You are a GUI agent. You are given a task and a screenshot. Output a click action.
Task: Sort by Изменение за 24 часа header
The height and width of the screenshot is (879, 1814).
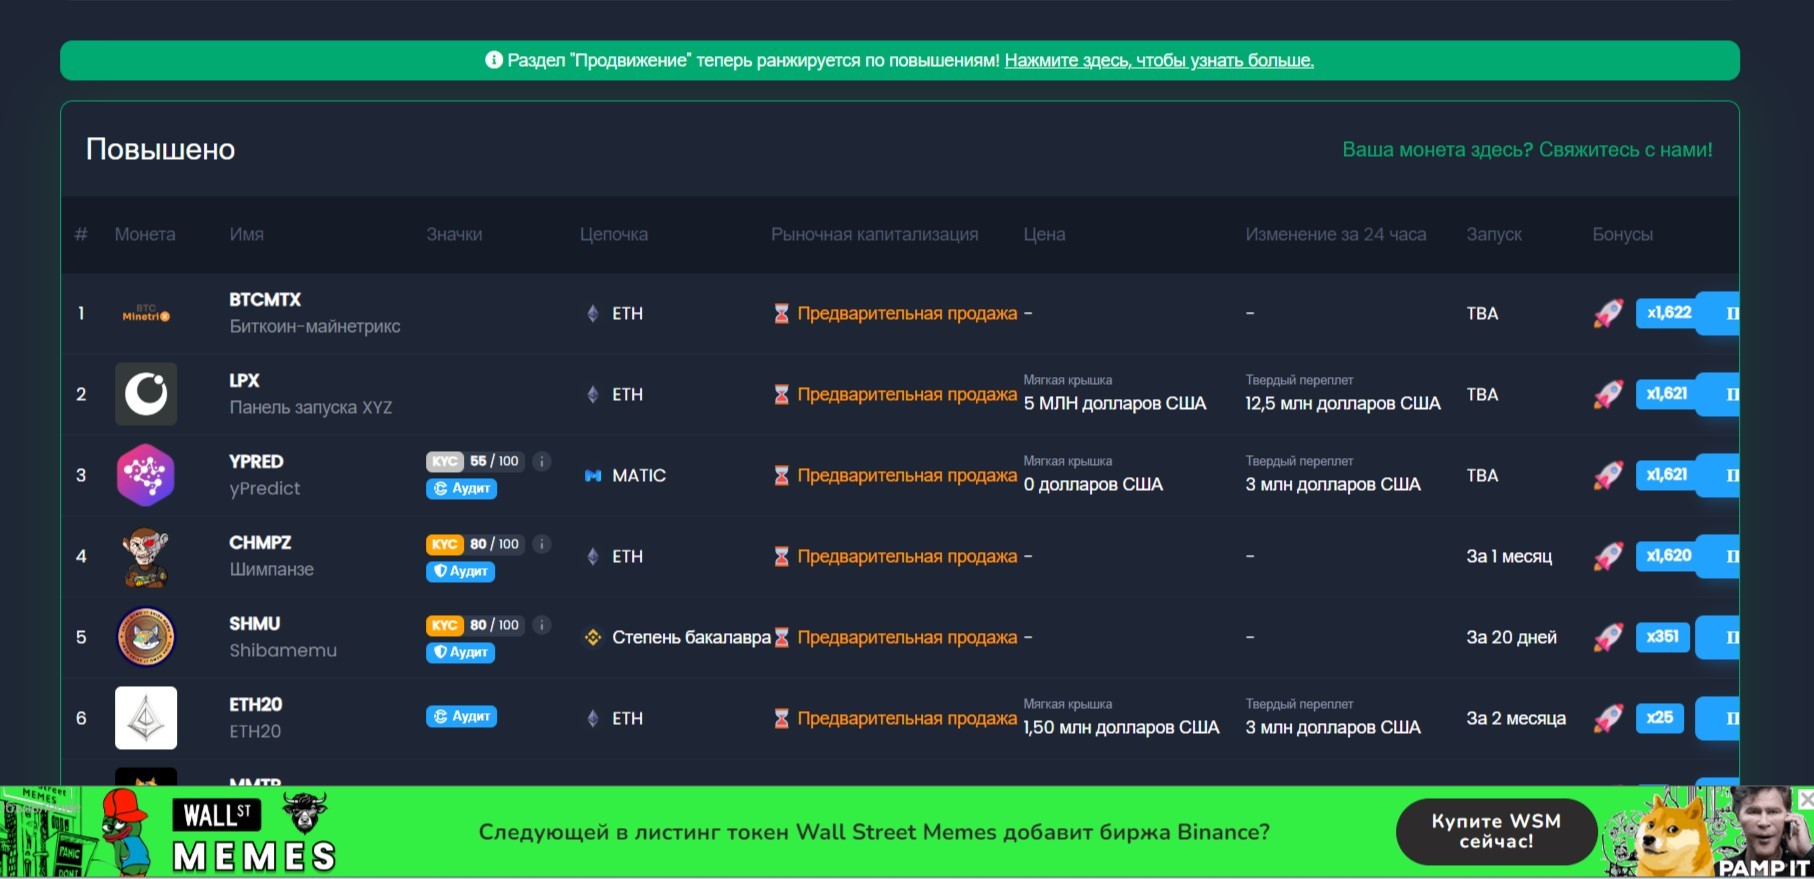(1336, 234)
